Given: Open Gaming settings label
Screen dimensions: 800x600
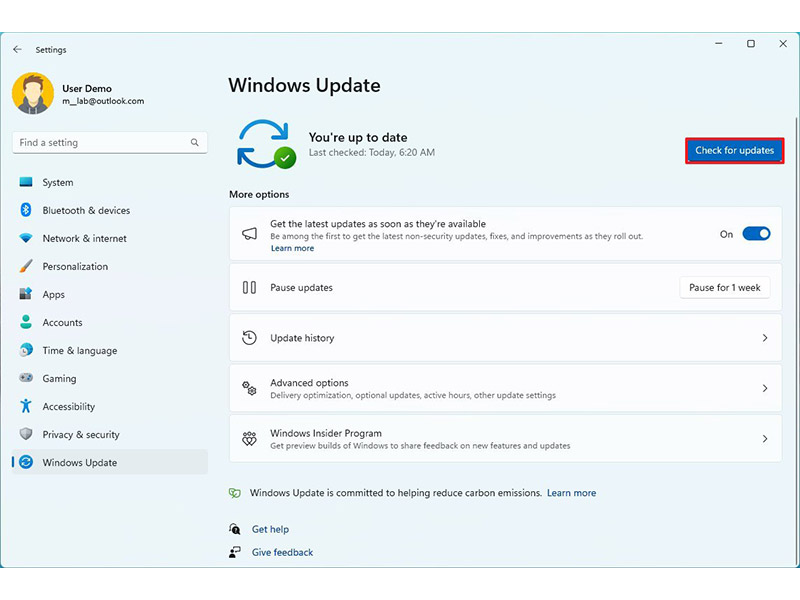Looking at the screenshot, I should pos(59,379).
